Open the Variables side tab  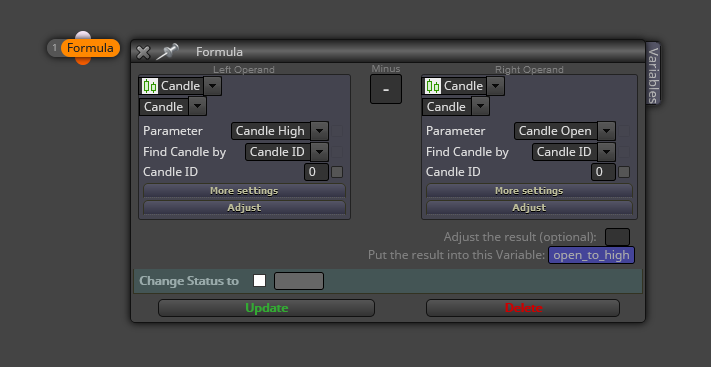[x=653, y=73]
